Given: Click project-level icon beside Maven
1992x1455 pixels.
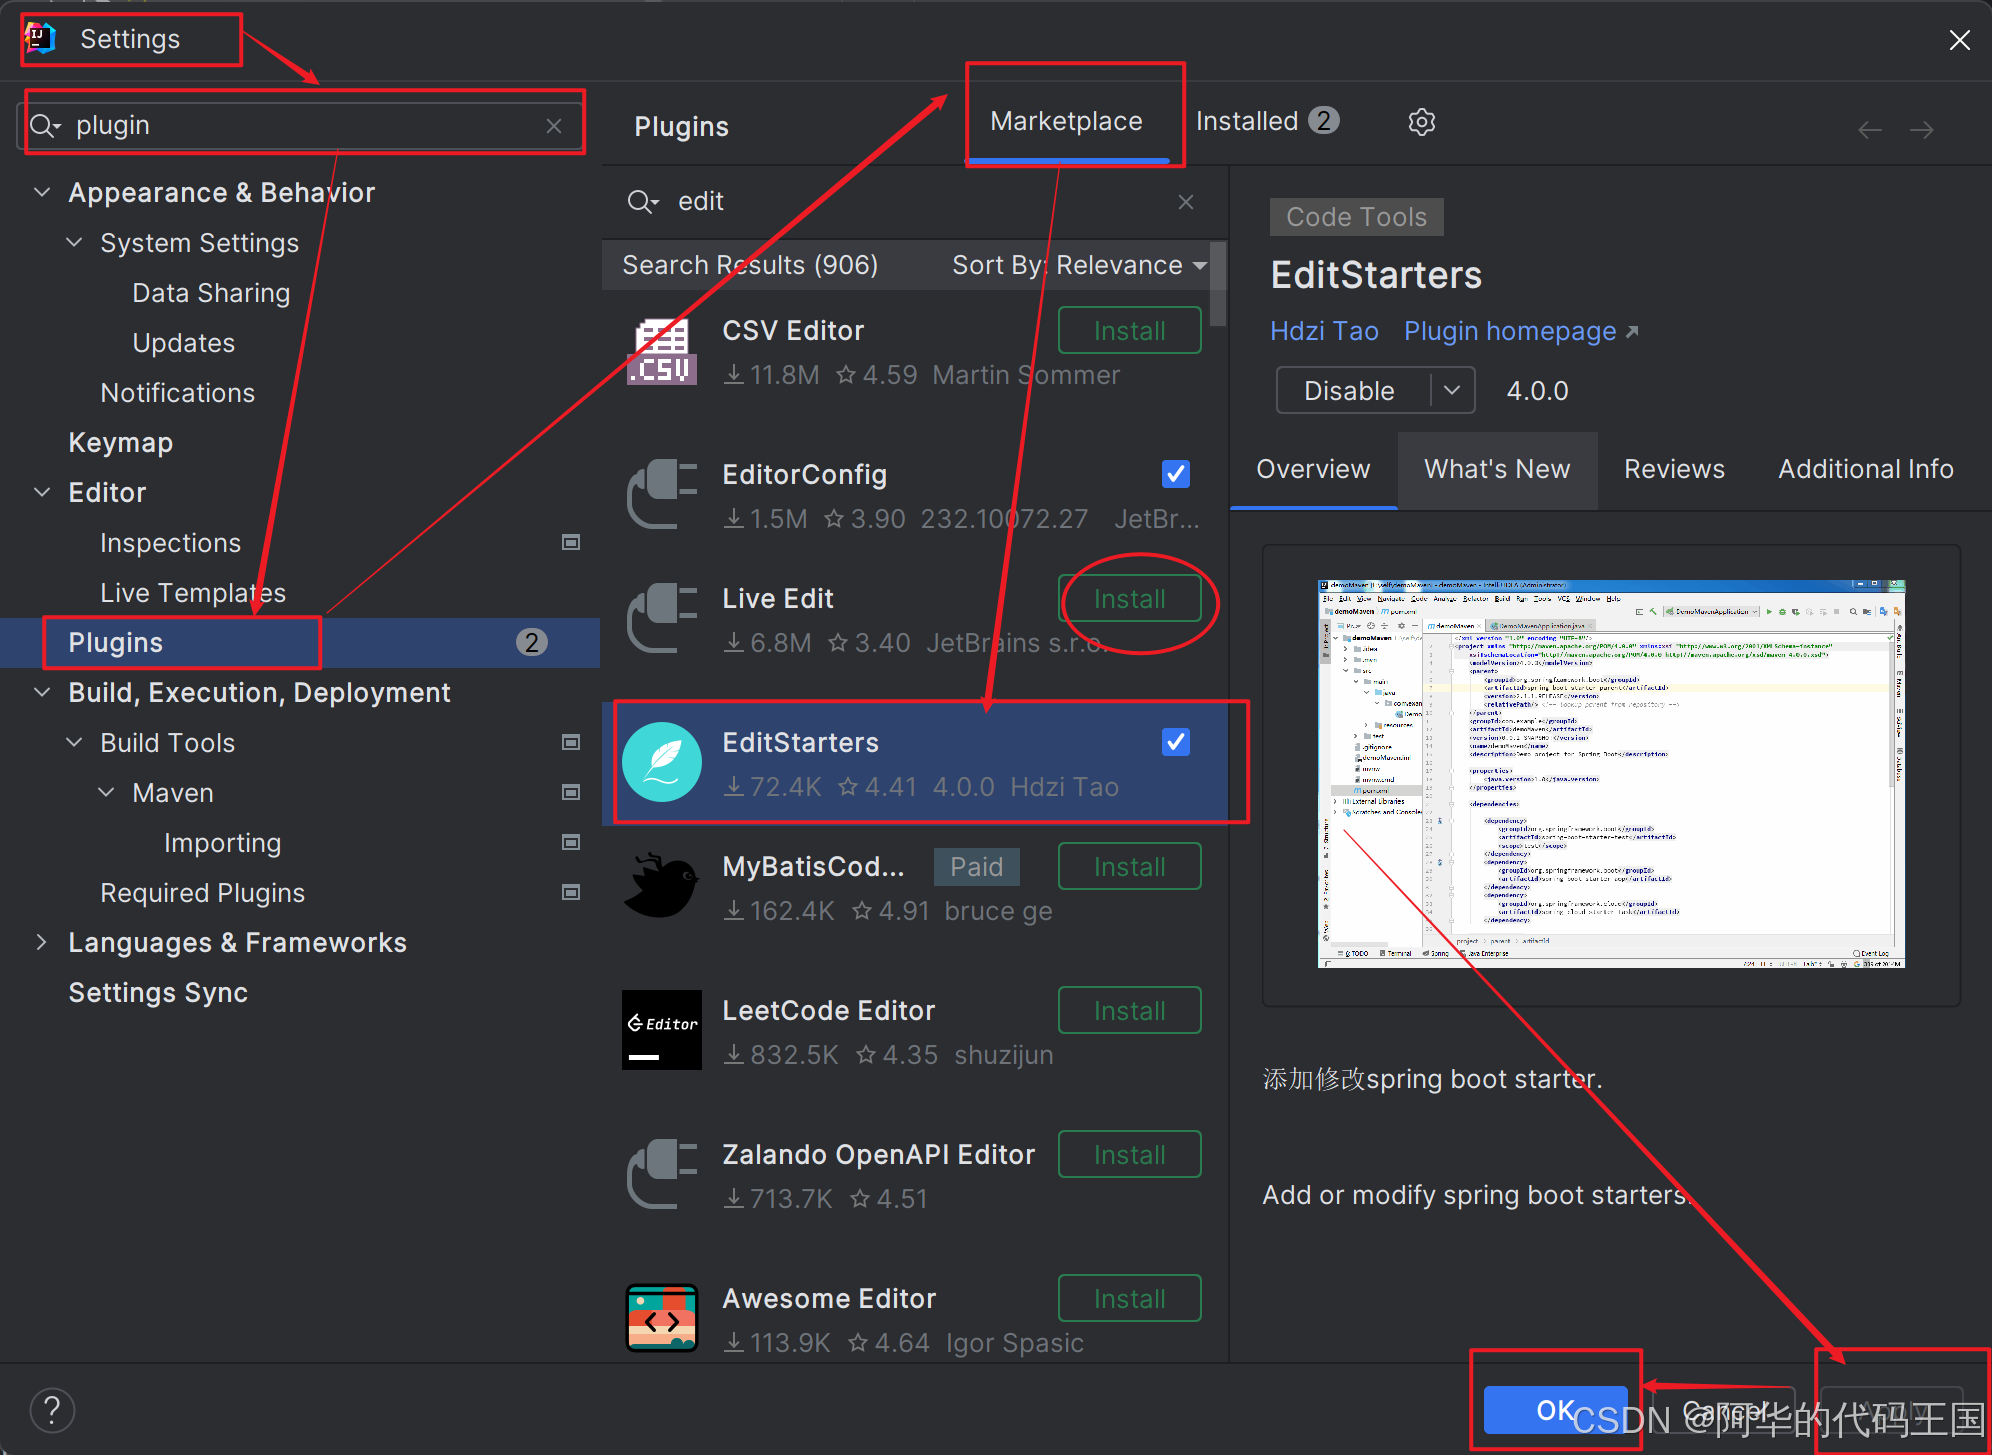Looking at the screenshot, I should 571,792.
